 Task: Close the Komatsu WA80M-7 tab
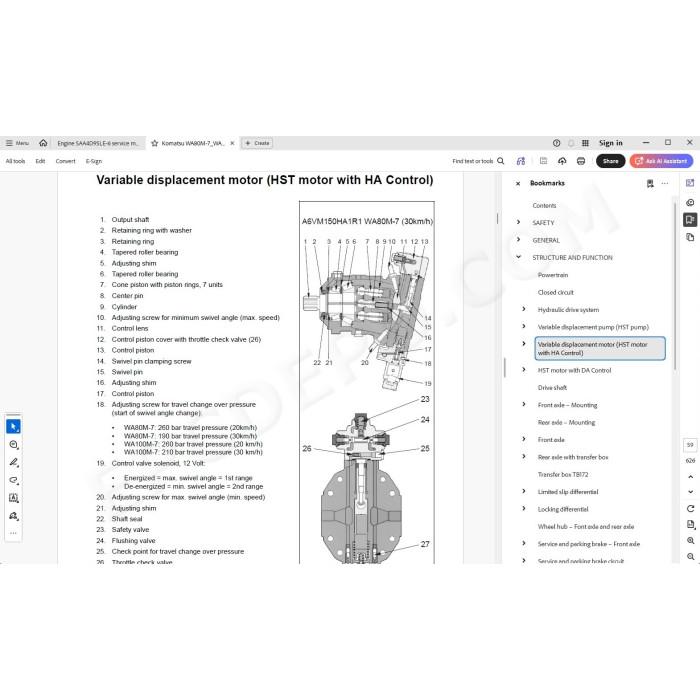pos(232,143)
